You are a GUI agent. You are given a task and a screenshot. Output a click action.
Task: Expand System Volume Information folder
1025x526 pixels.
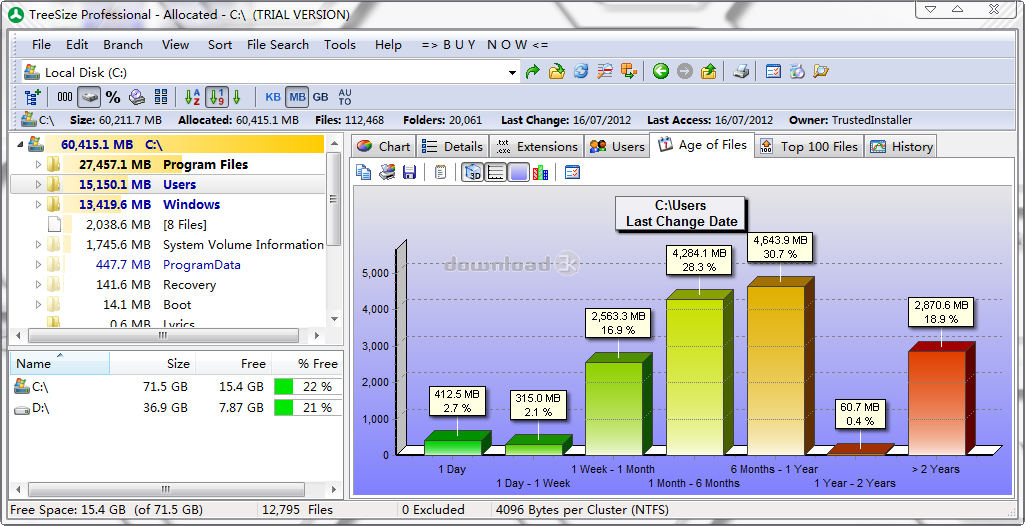(38, 245)
